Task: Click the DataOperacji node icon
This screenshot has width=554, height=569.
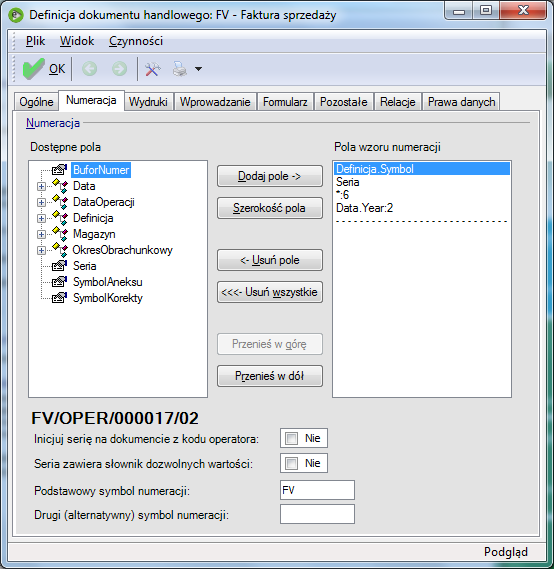Action: point(59,202)
